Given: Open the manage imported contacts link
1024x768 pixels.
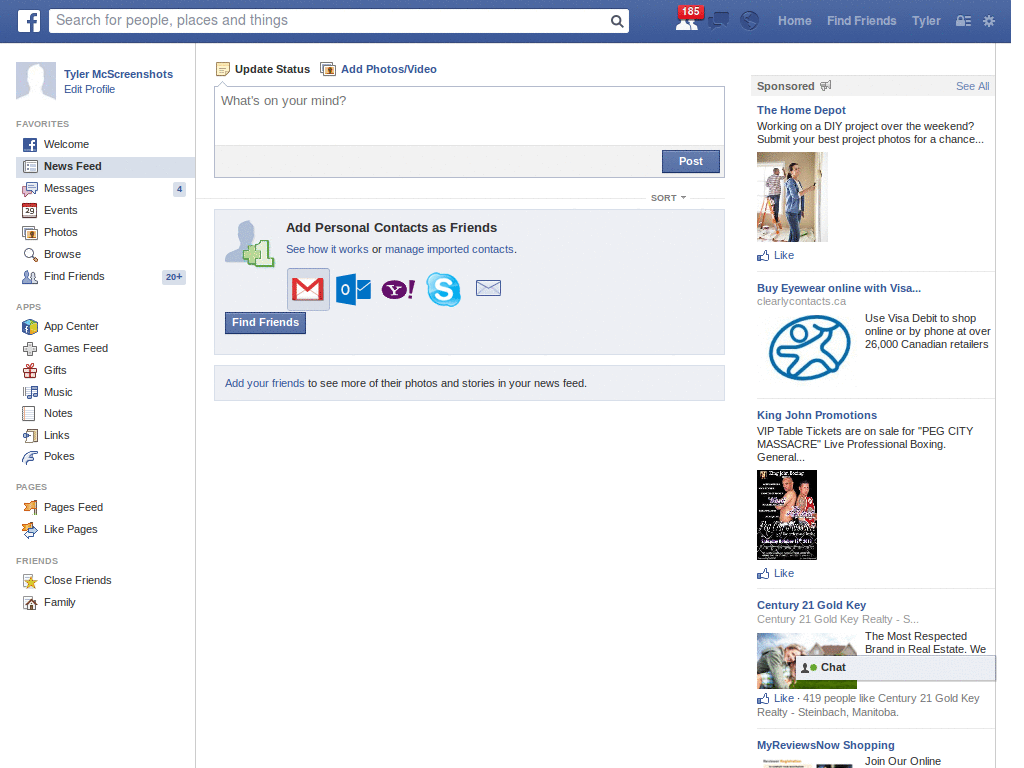Looking at the screenshot, I should (449, 249).
